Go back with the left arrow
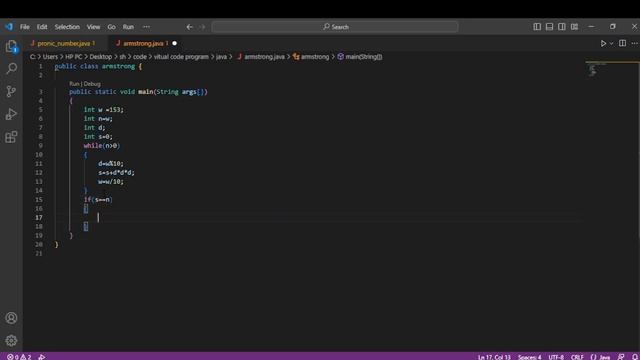The width and height of the screenshot is (640, 360). pos(189,27)
